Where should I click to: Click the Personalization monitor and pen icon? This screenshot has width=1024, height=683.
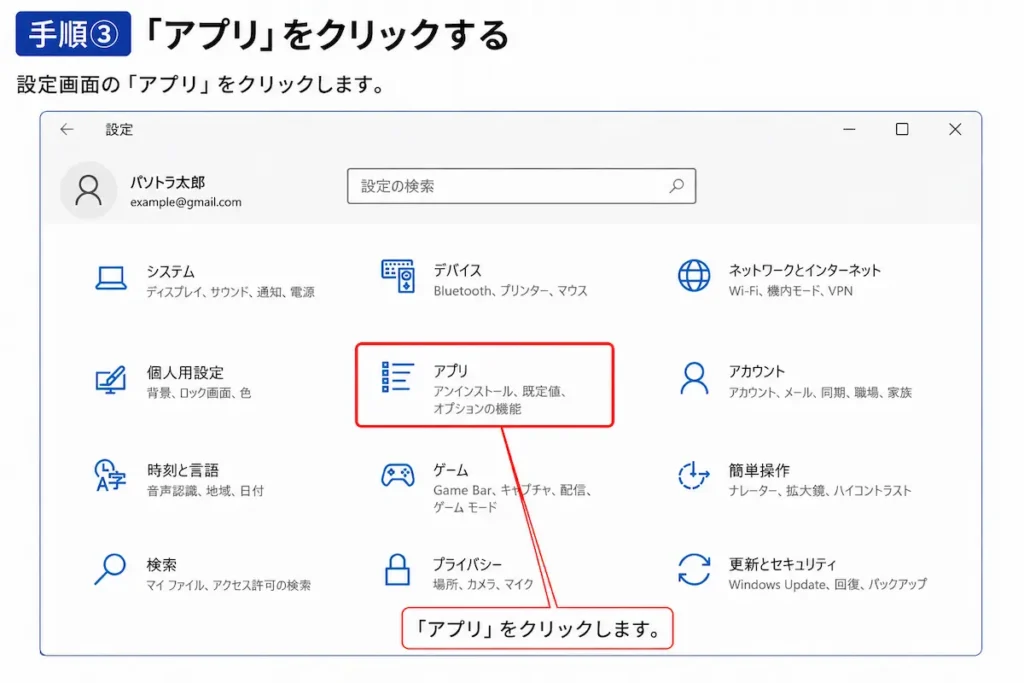[x=110, y=379]
